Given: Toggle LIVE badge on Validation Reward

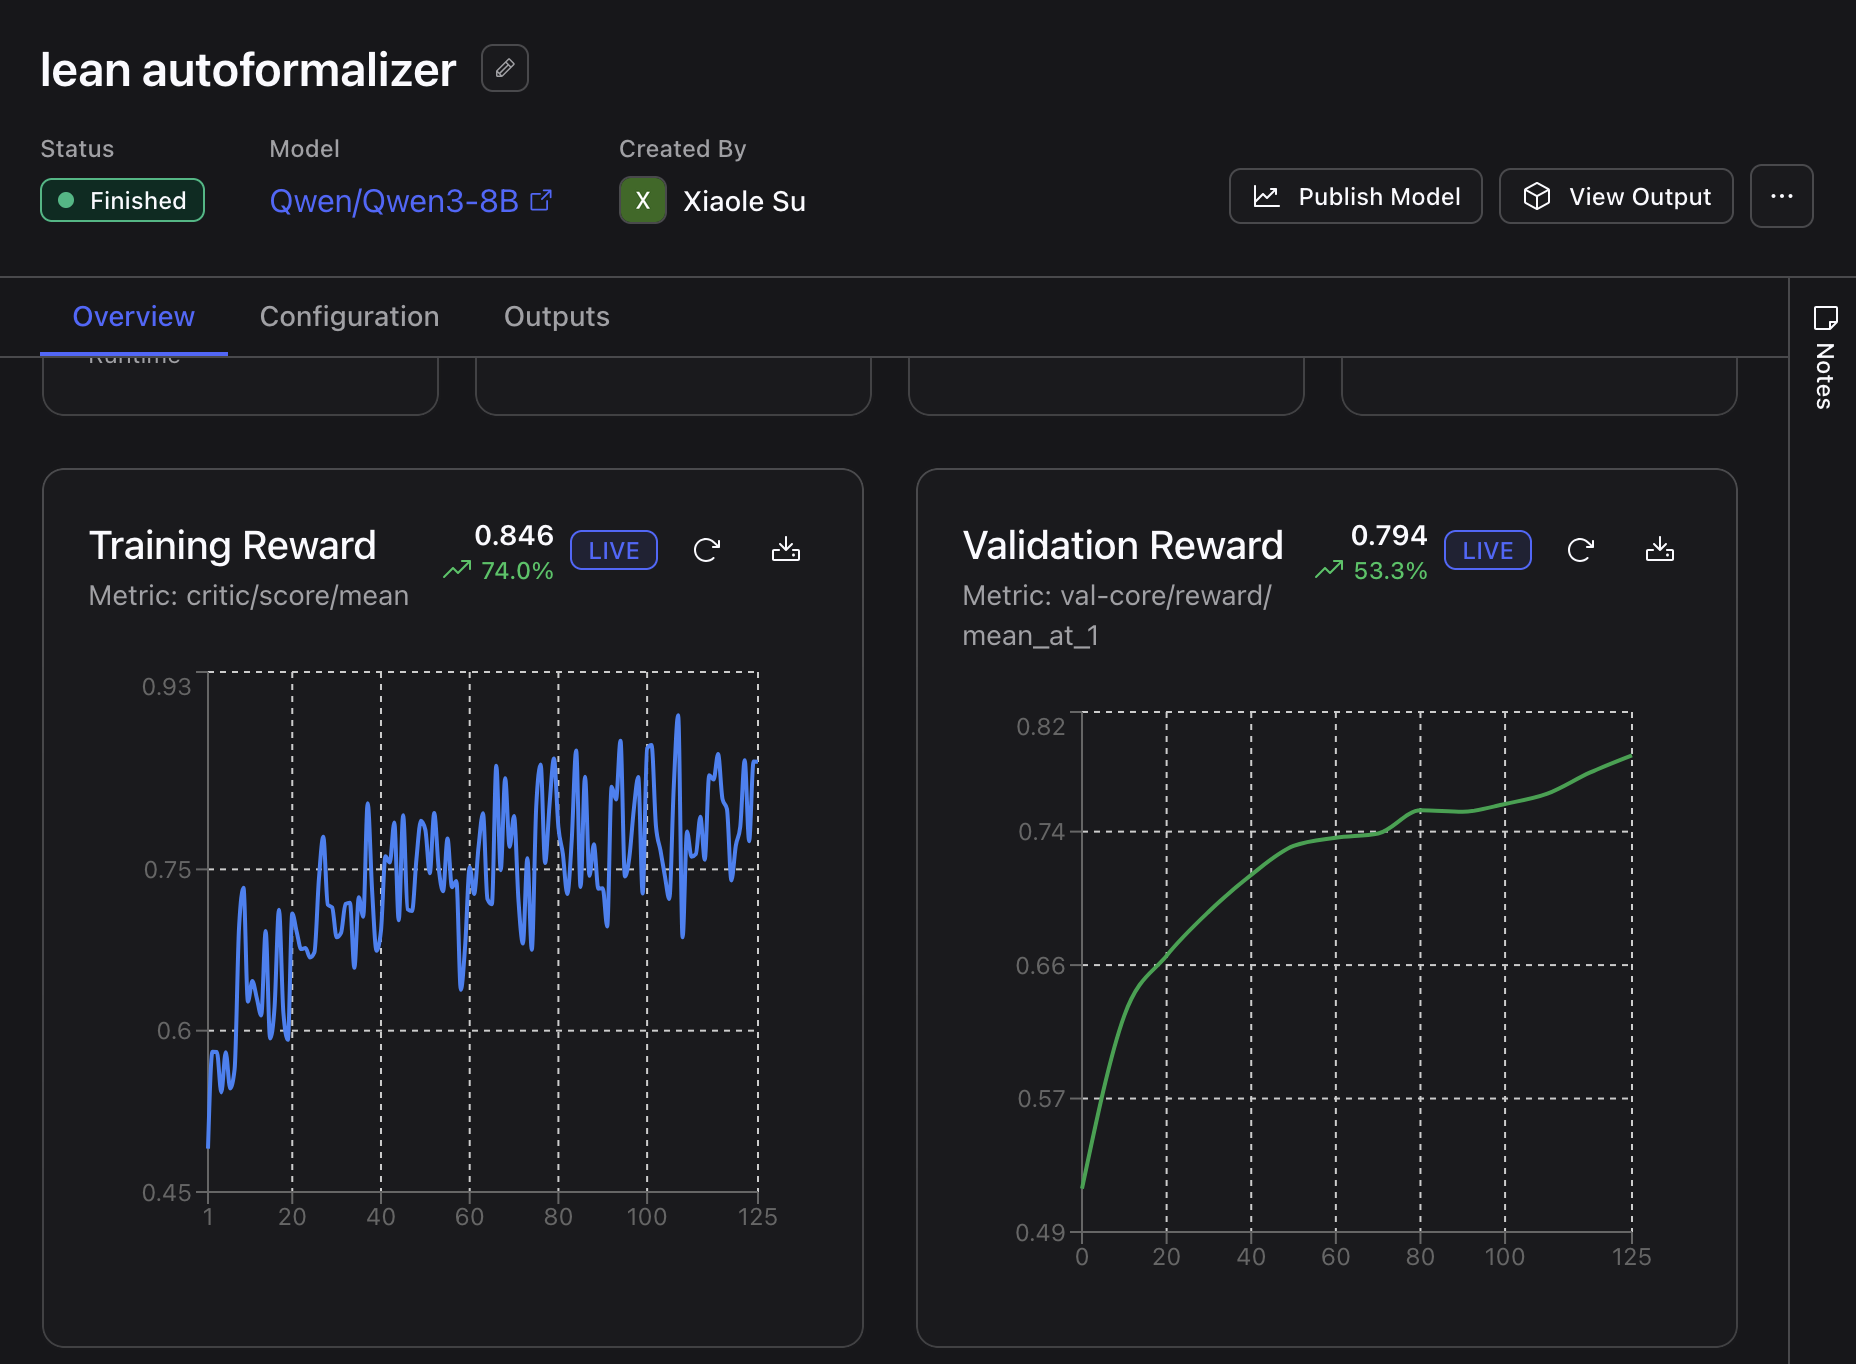Looking at the screenshot, I should coord(1487,550).
